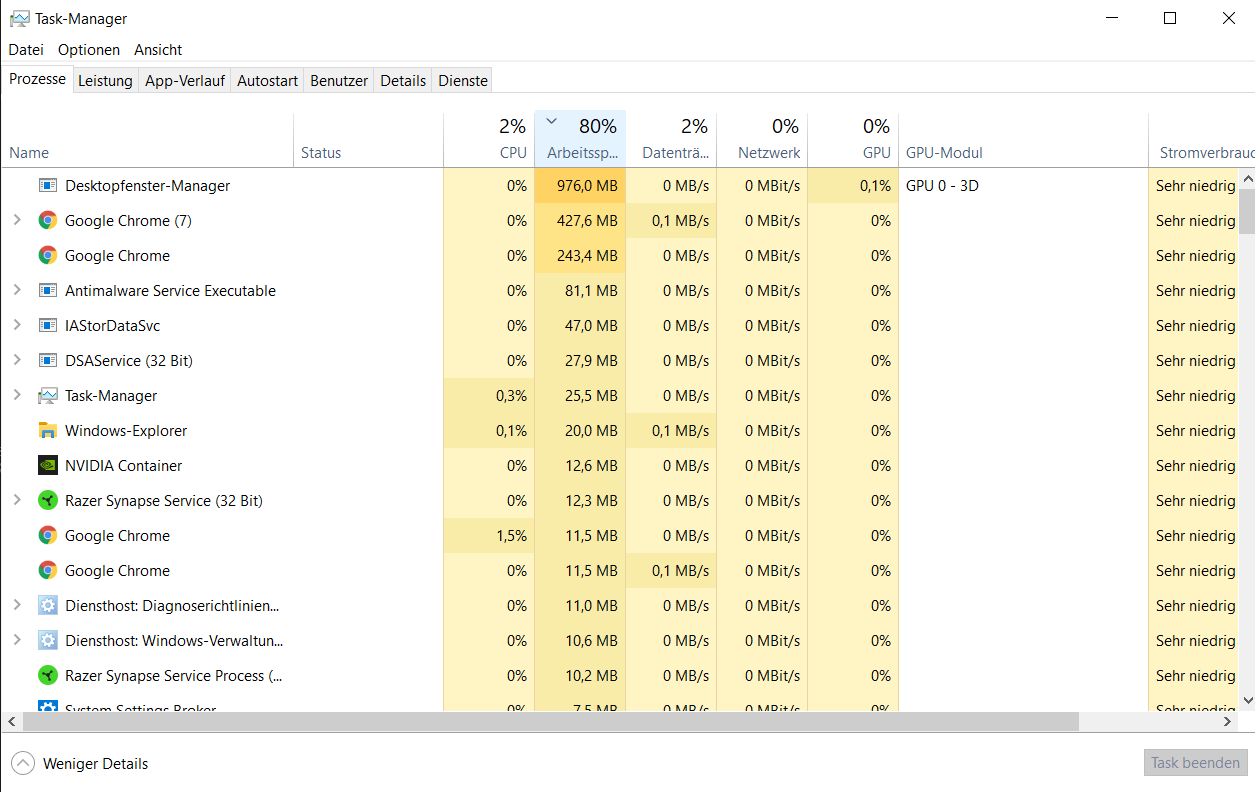Click the Razer Synapse Service (32 Bit) icon
The width and height of the screenshot is (1255, 792).
tap(48, 501)
